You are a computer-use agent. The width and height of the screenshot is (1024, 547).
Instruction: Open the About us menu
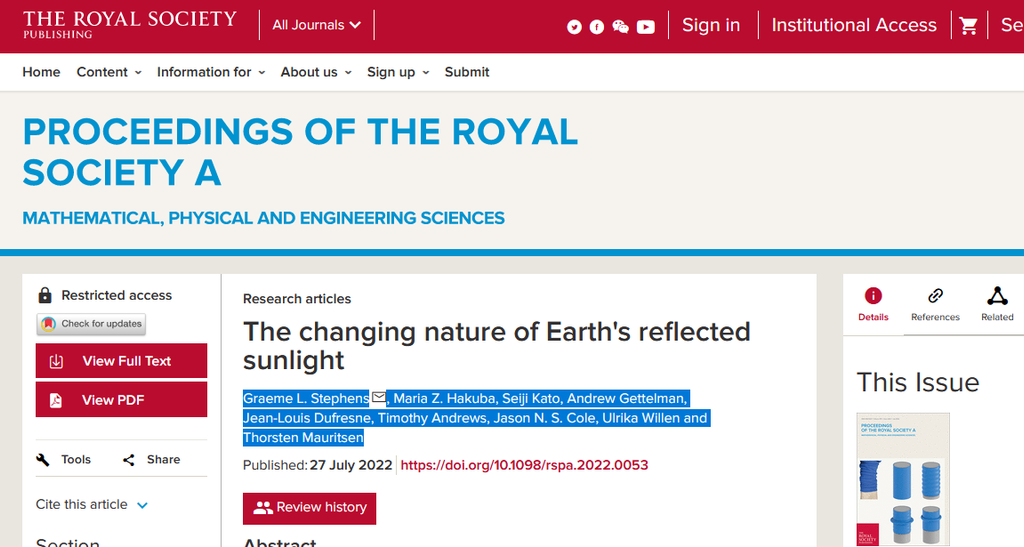tap(316, 72)
